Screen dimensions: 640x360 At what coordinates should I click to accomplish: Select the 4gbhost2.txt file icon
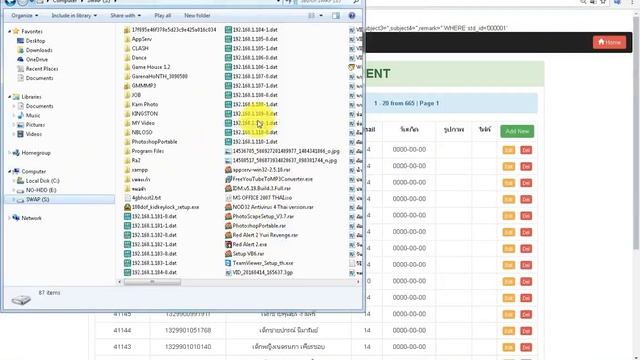pyautogui.click(x=127, y=198)
